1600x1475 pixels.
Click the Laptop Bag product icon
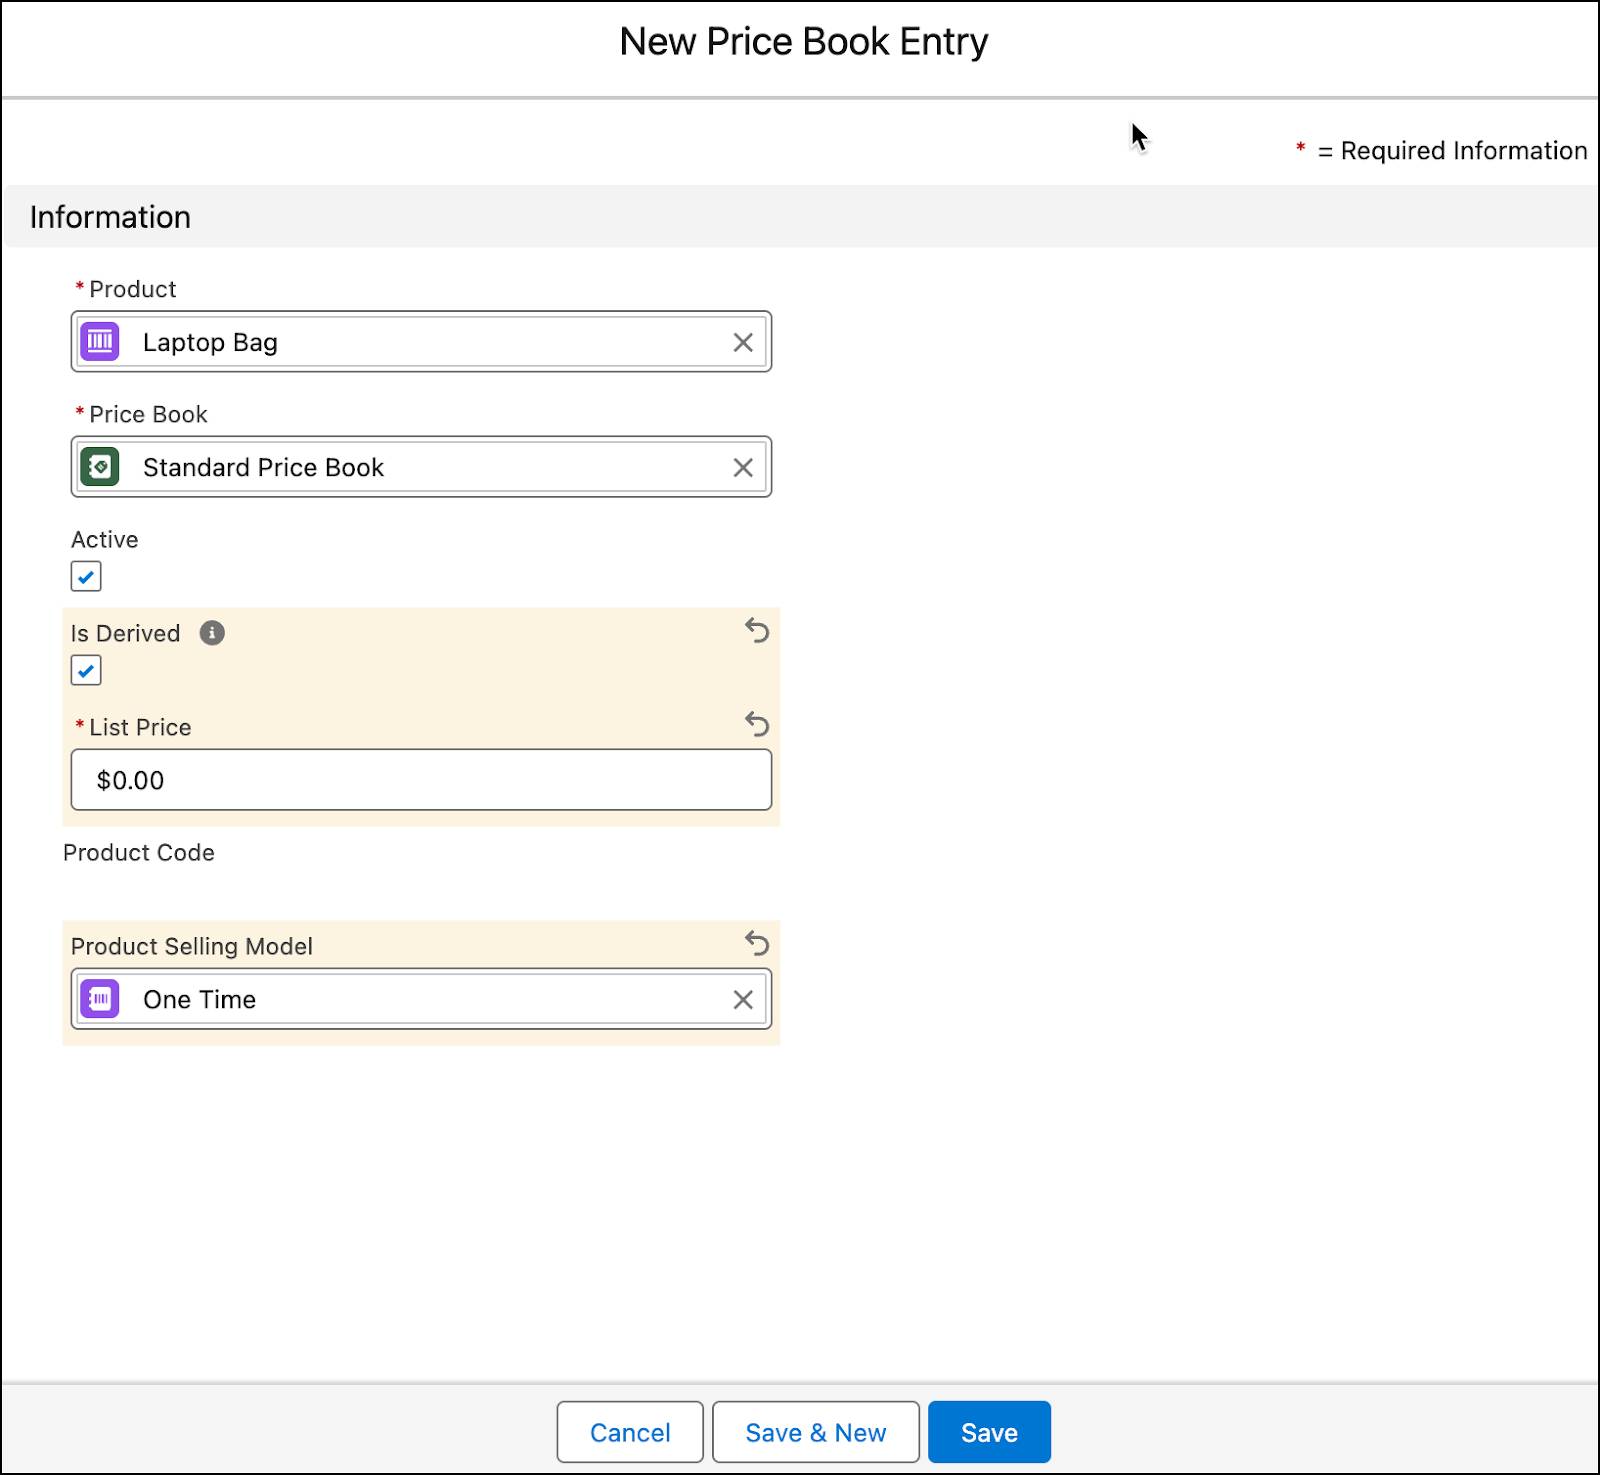pyautogui.click(x=100, y=342)
